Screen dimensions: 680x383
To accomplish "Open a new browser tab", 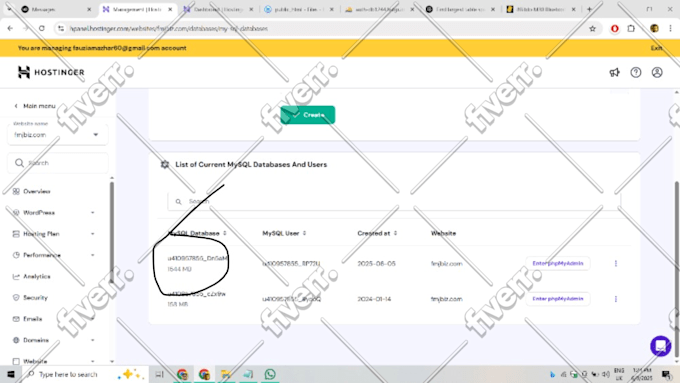I will [x=589, y=9].
